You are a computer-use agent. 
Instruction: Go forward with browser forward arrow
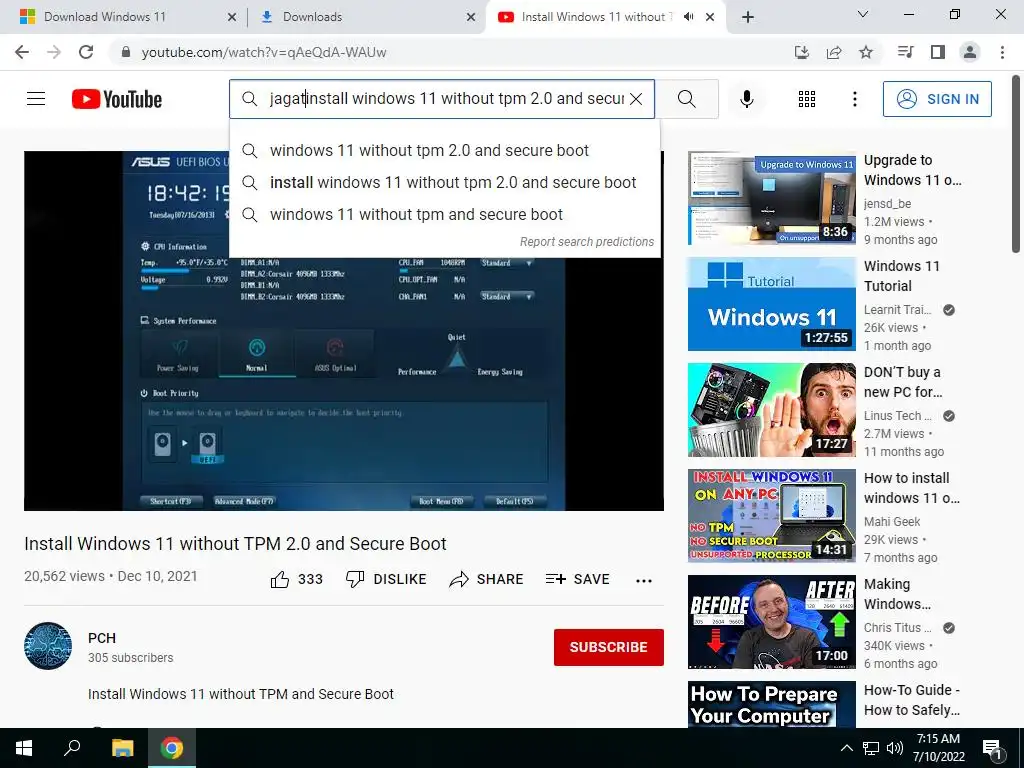pyautogui.click(x=54, y=52)
